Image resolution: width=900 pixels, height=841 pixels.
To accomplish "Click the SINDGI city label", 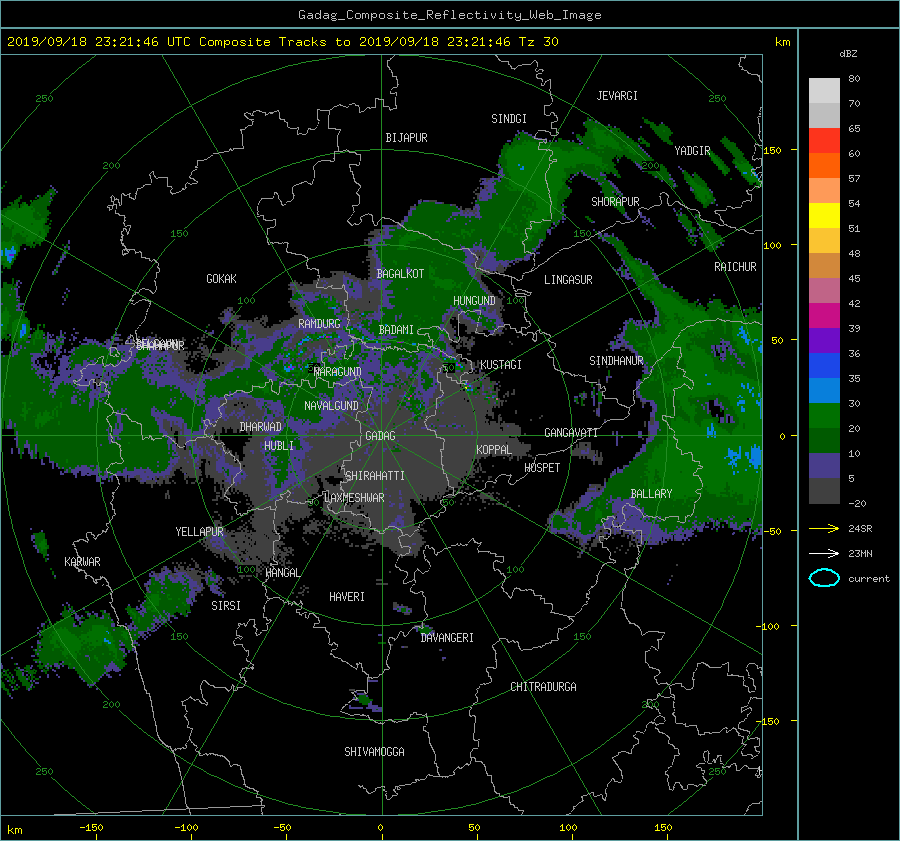I will (x=509, y=119).
